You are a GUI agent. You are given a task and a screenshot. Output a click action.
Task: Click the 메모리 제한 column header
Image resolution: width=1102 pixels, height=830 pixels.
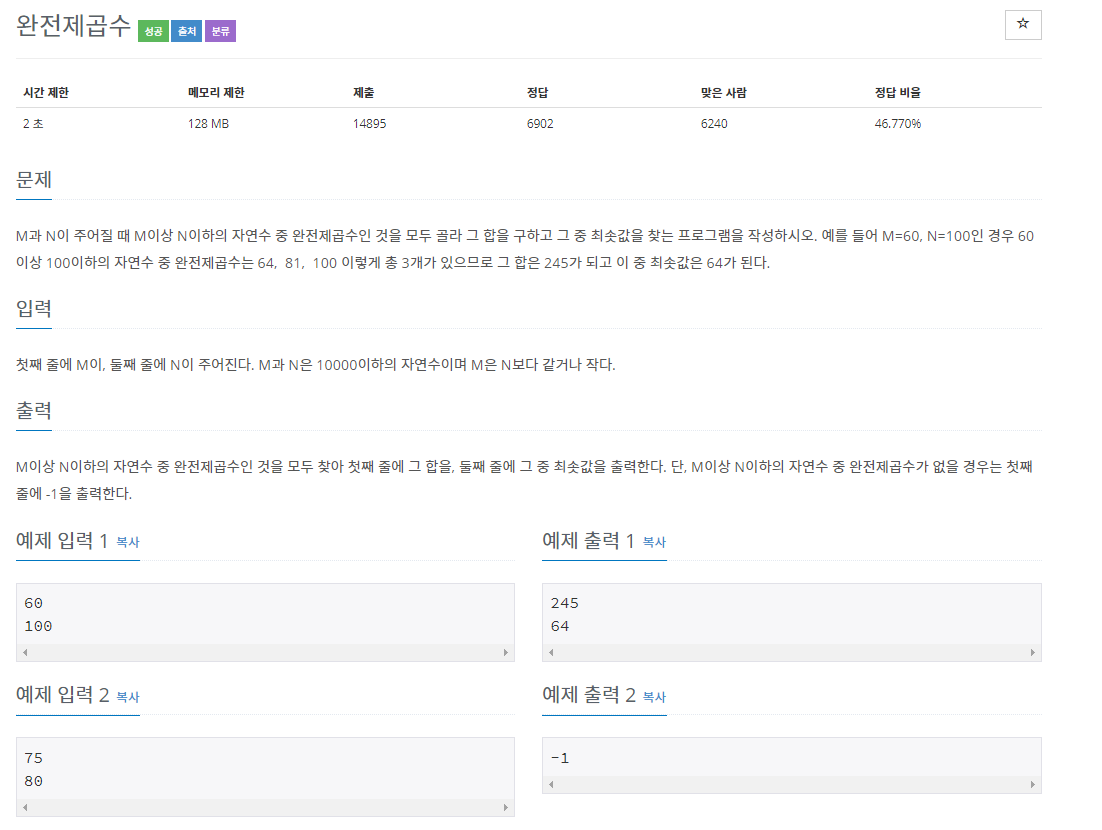(x=216, y=93)
